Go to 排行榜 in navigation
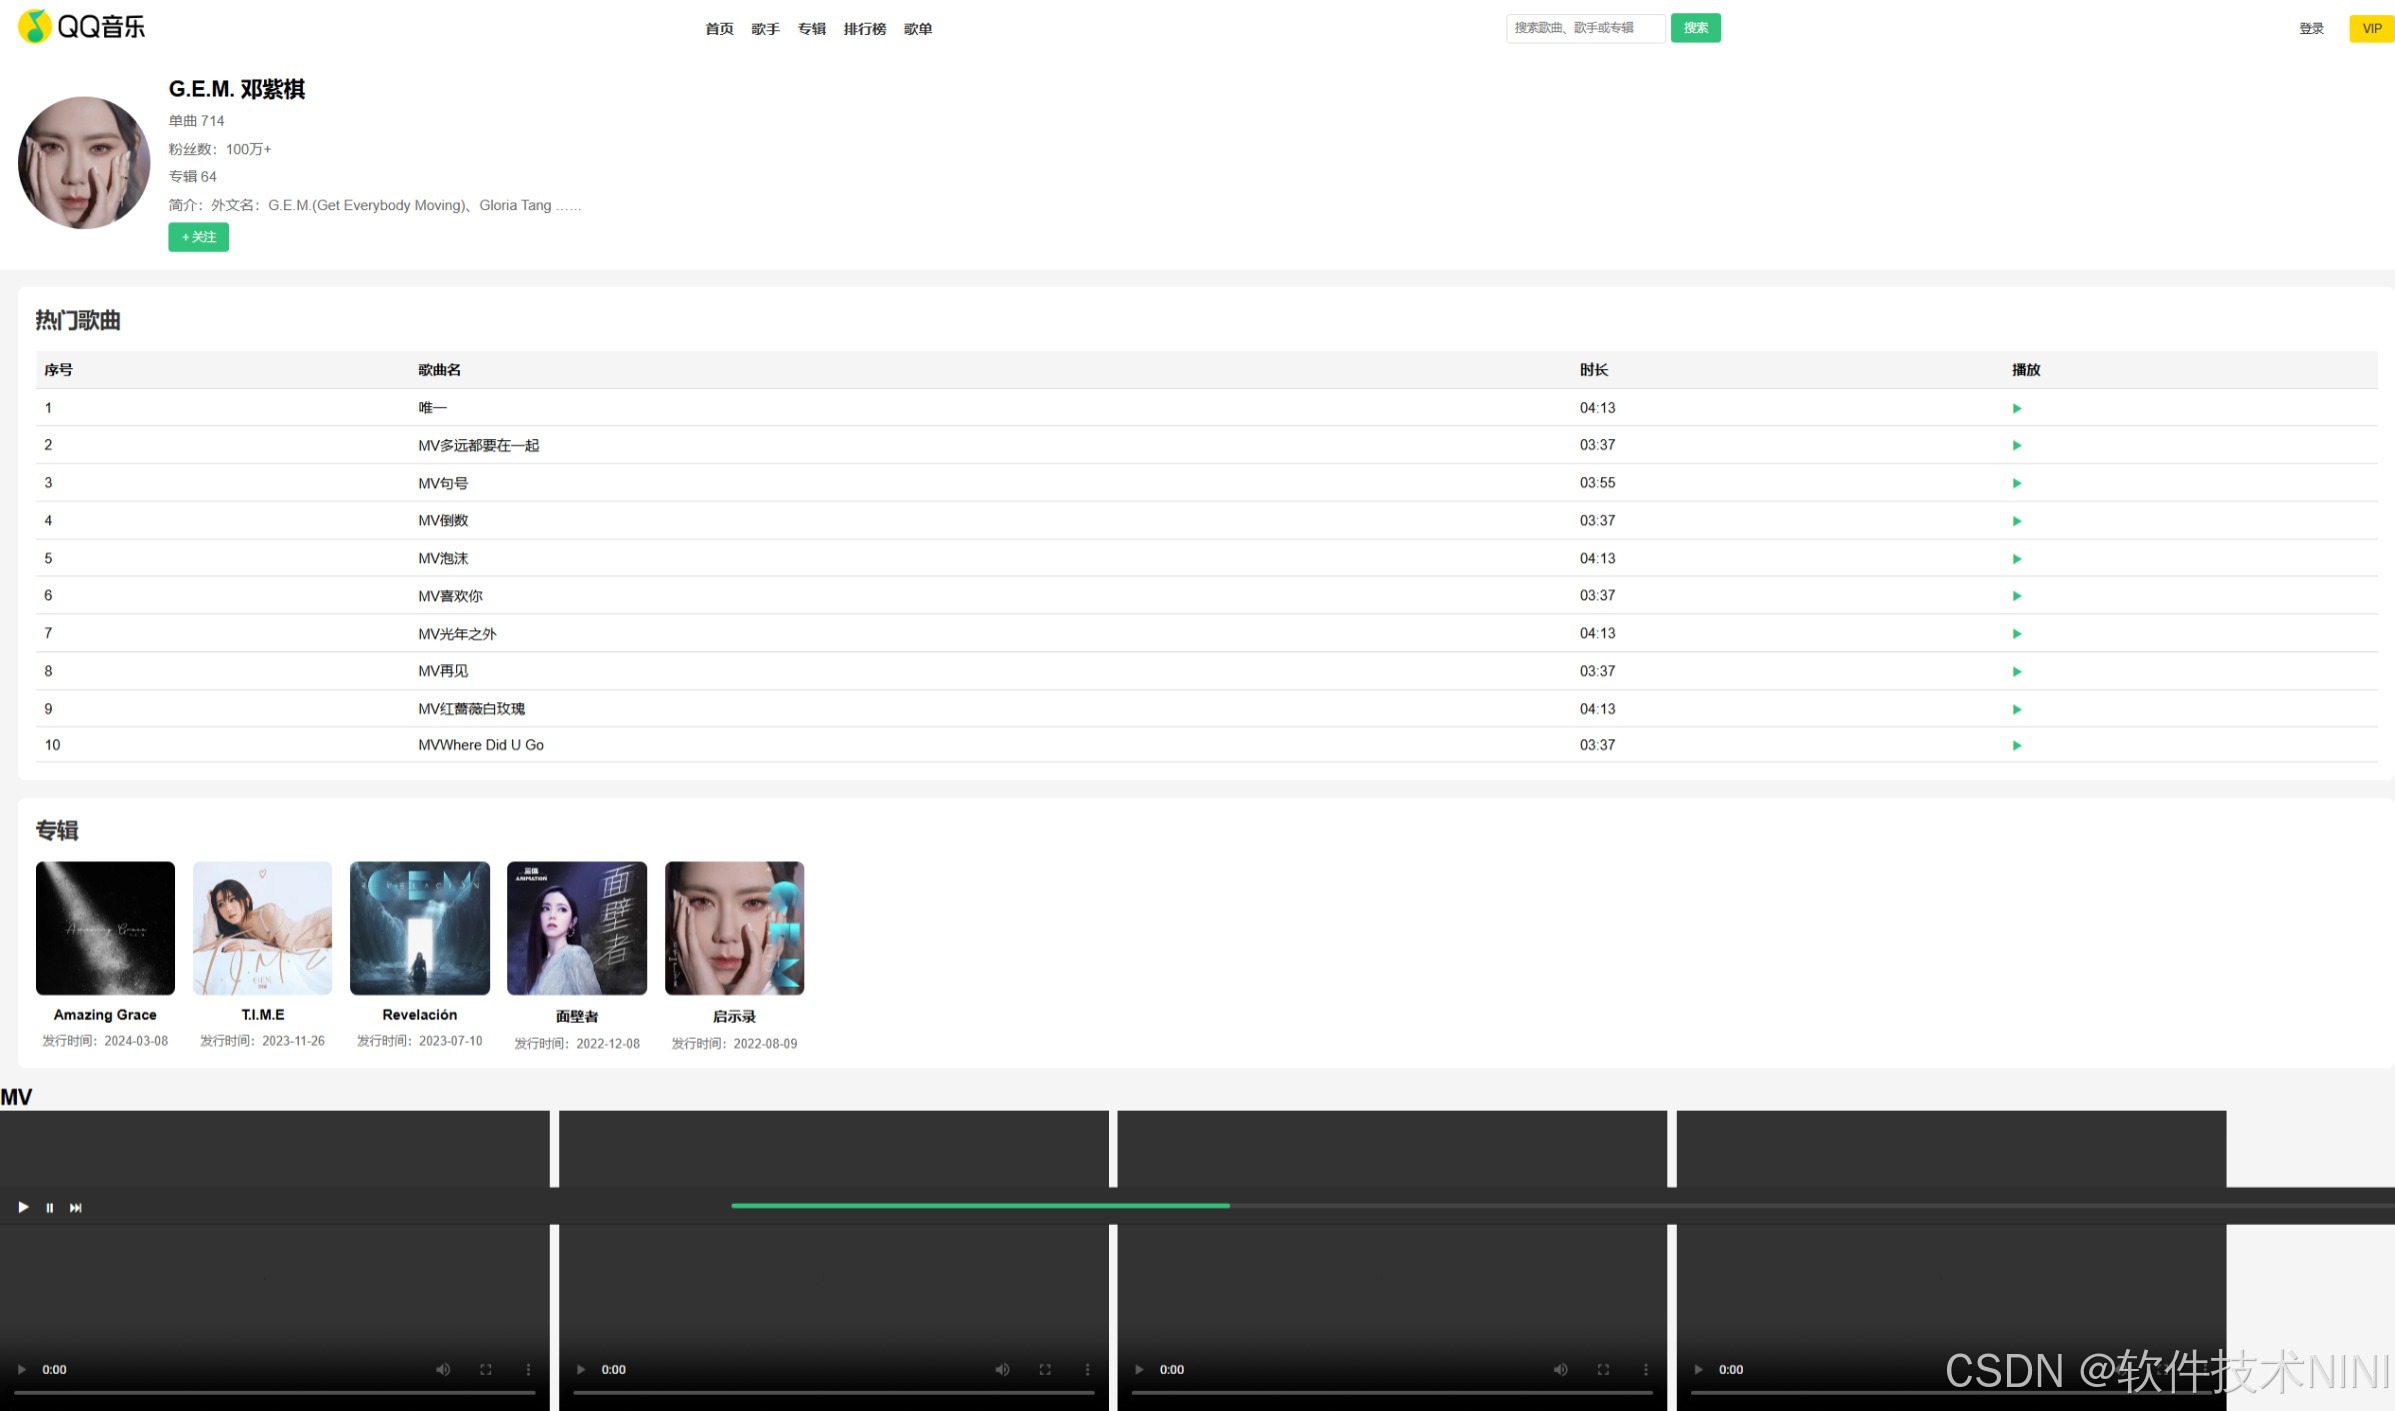This screenshot has height=1411, width=2395. tap(864, 29)
